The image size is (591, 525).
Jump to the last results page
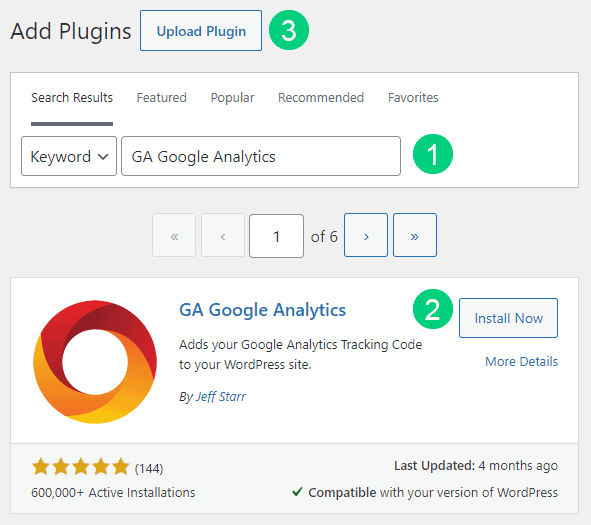415,235
